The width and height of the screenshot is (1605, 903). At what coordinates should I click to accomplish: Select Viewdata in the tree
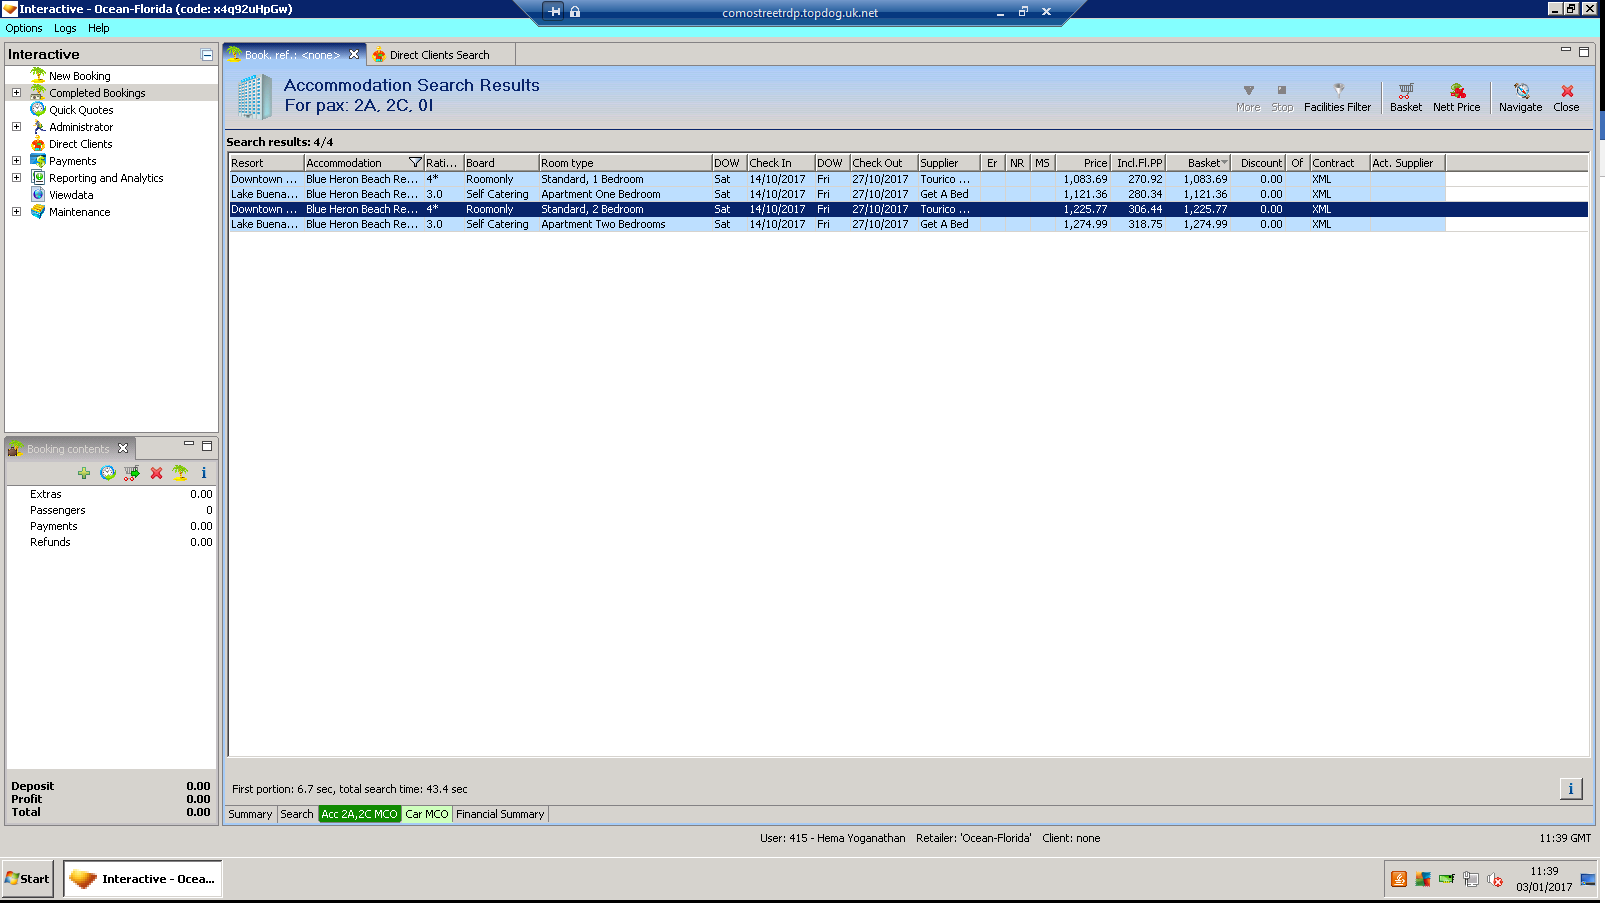coord(71,195)
